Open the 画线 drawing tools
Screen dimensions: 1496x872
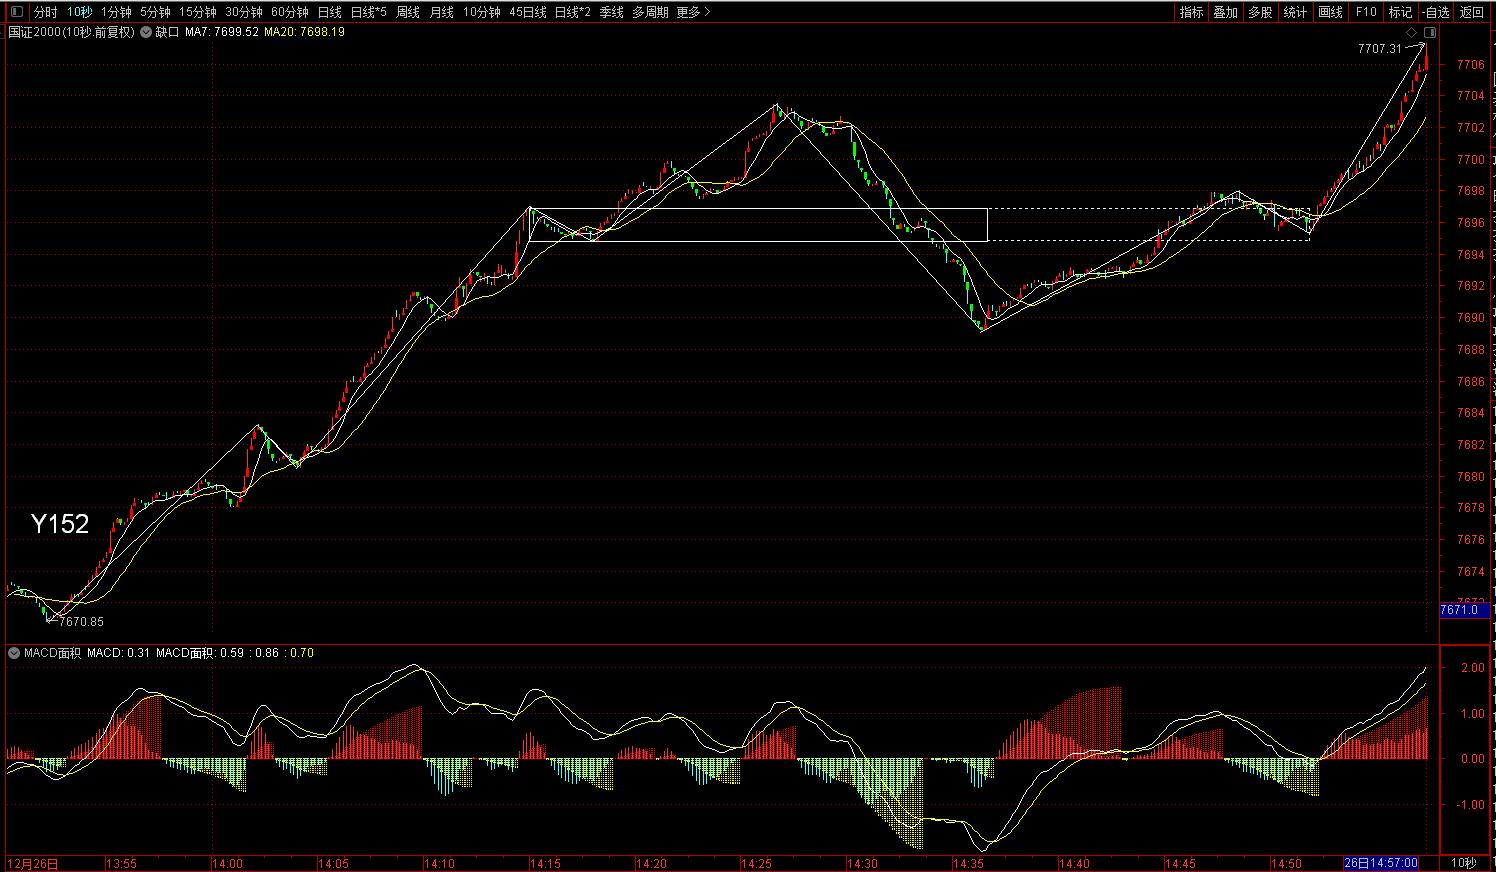1330,12
